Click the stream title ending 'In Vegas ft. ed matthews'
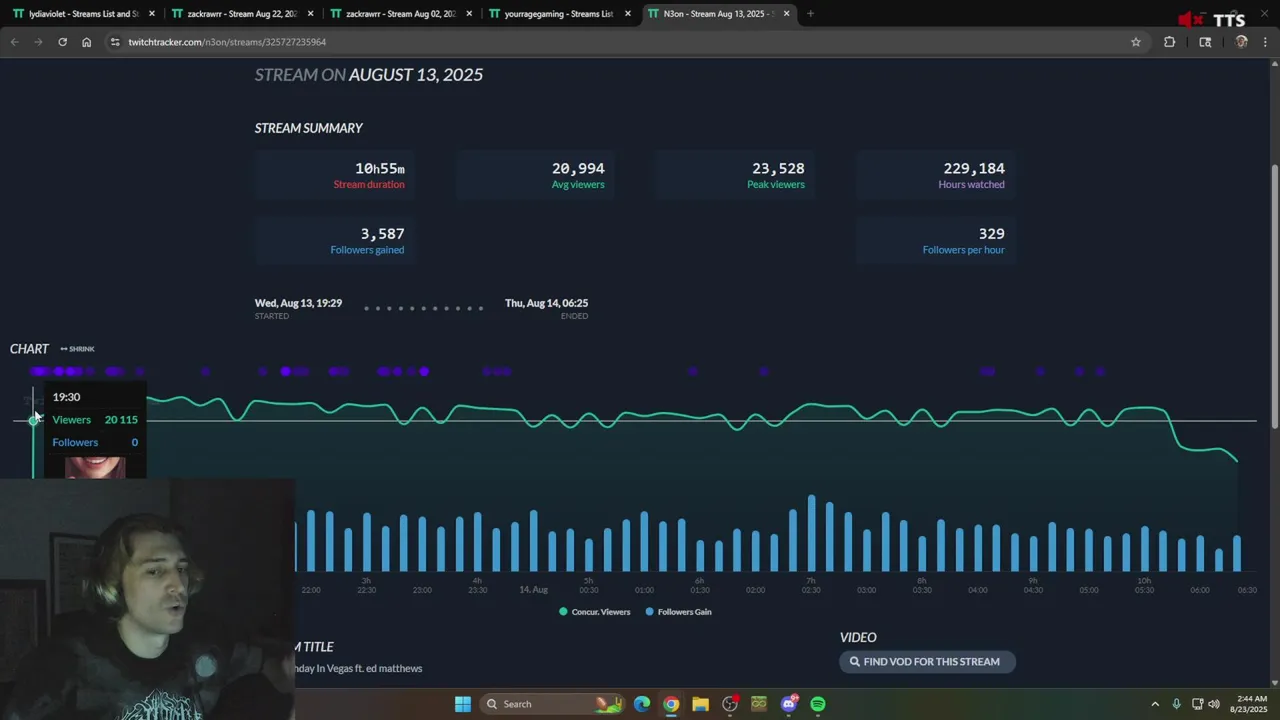 click(x=360, y=668)
